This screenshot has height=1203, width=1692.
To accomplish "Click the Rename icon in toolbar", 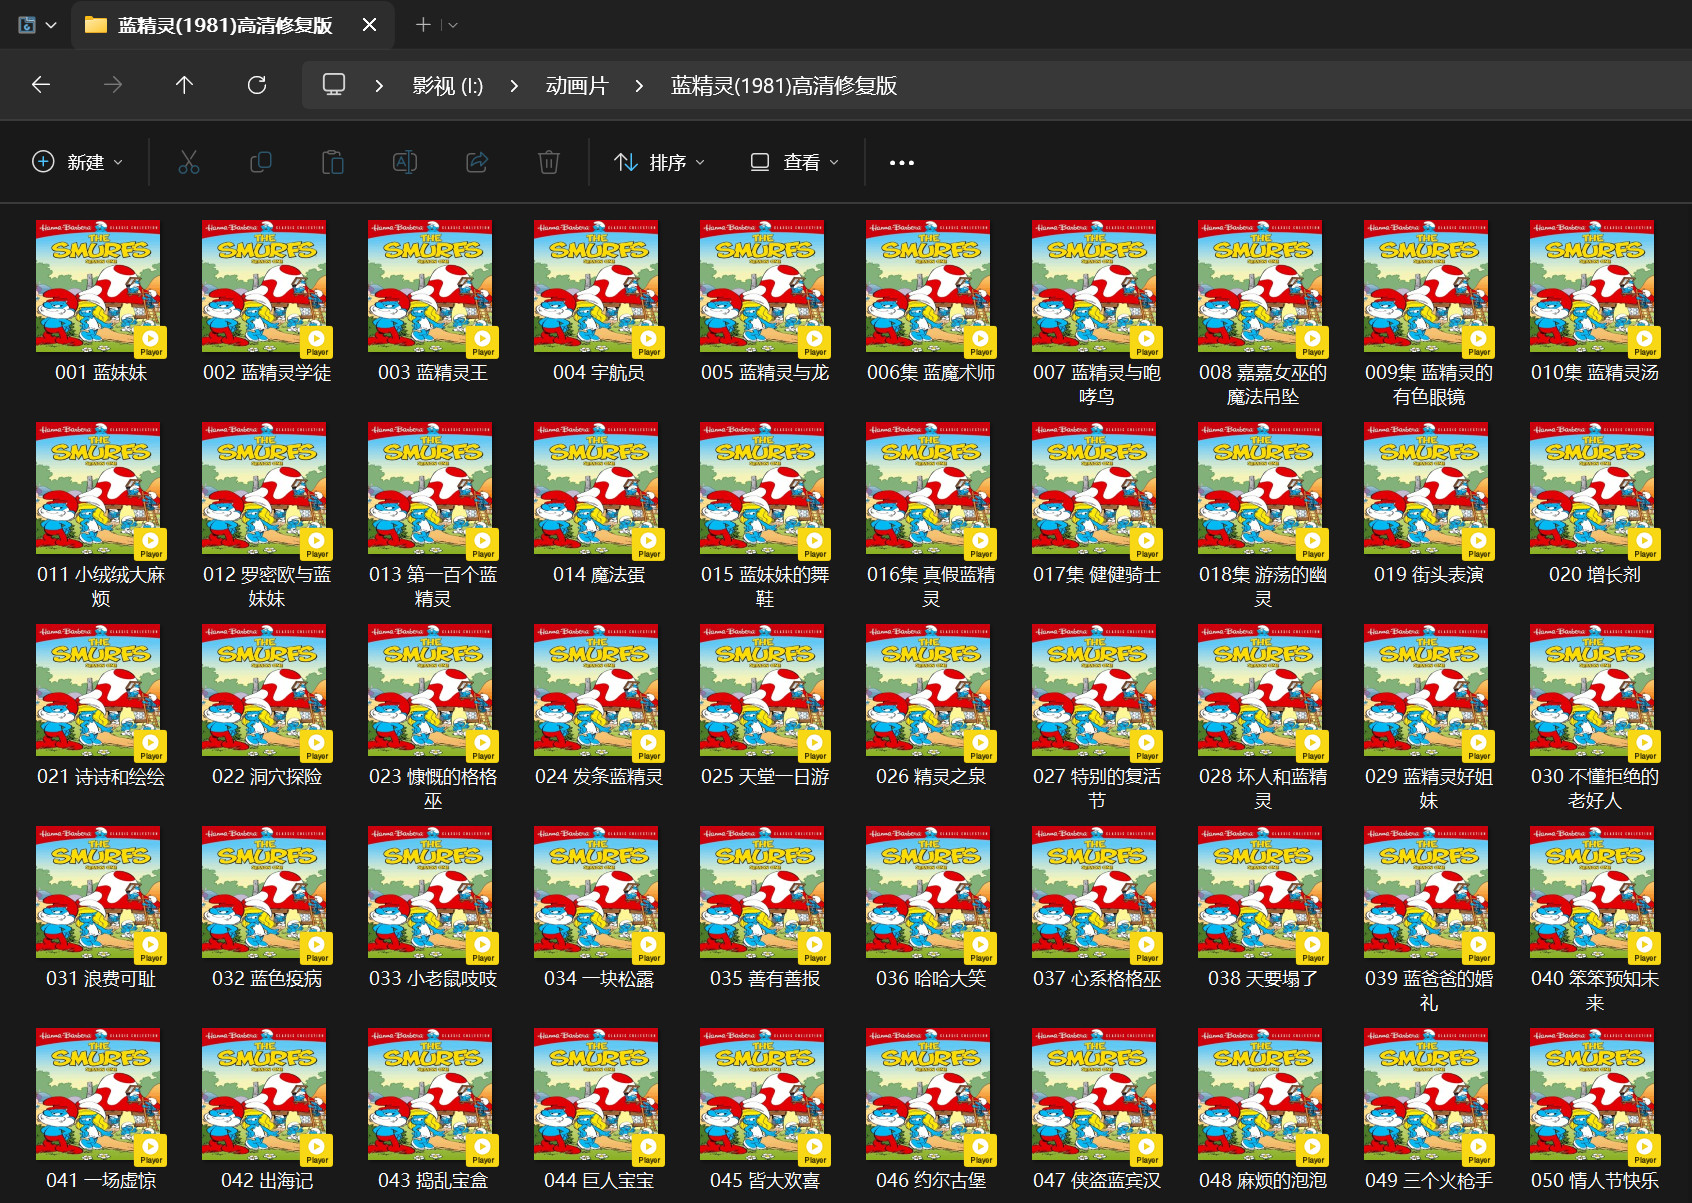I will tap(405, 162).
